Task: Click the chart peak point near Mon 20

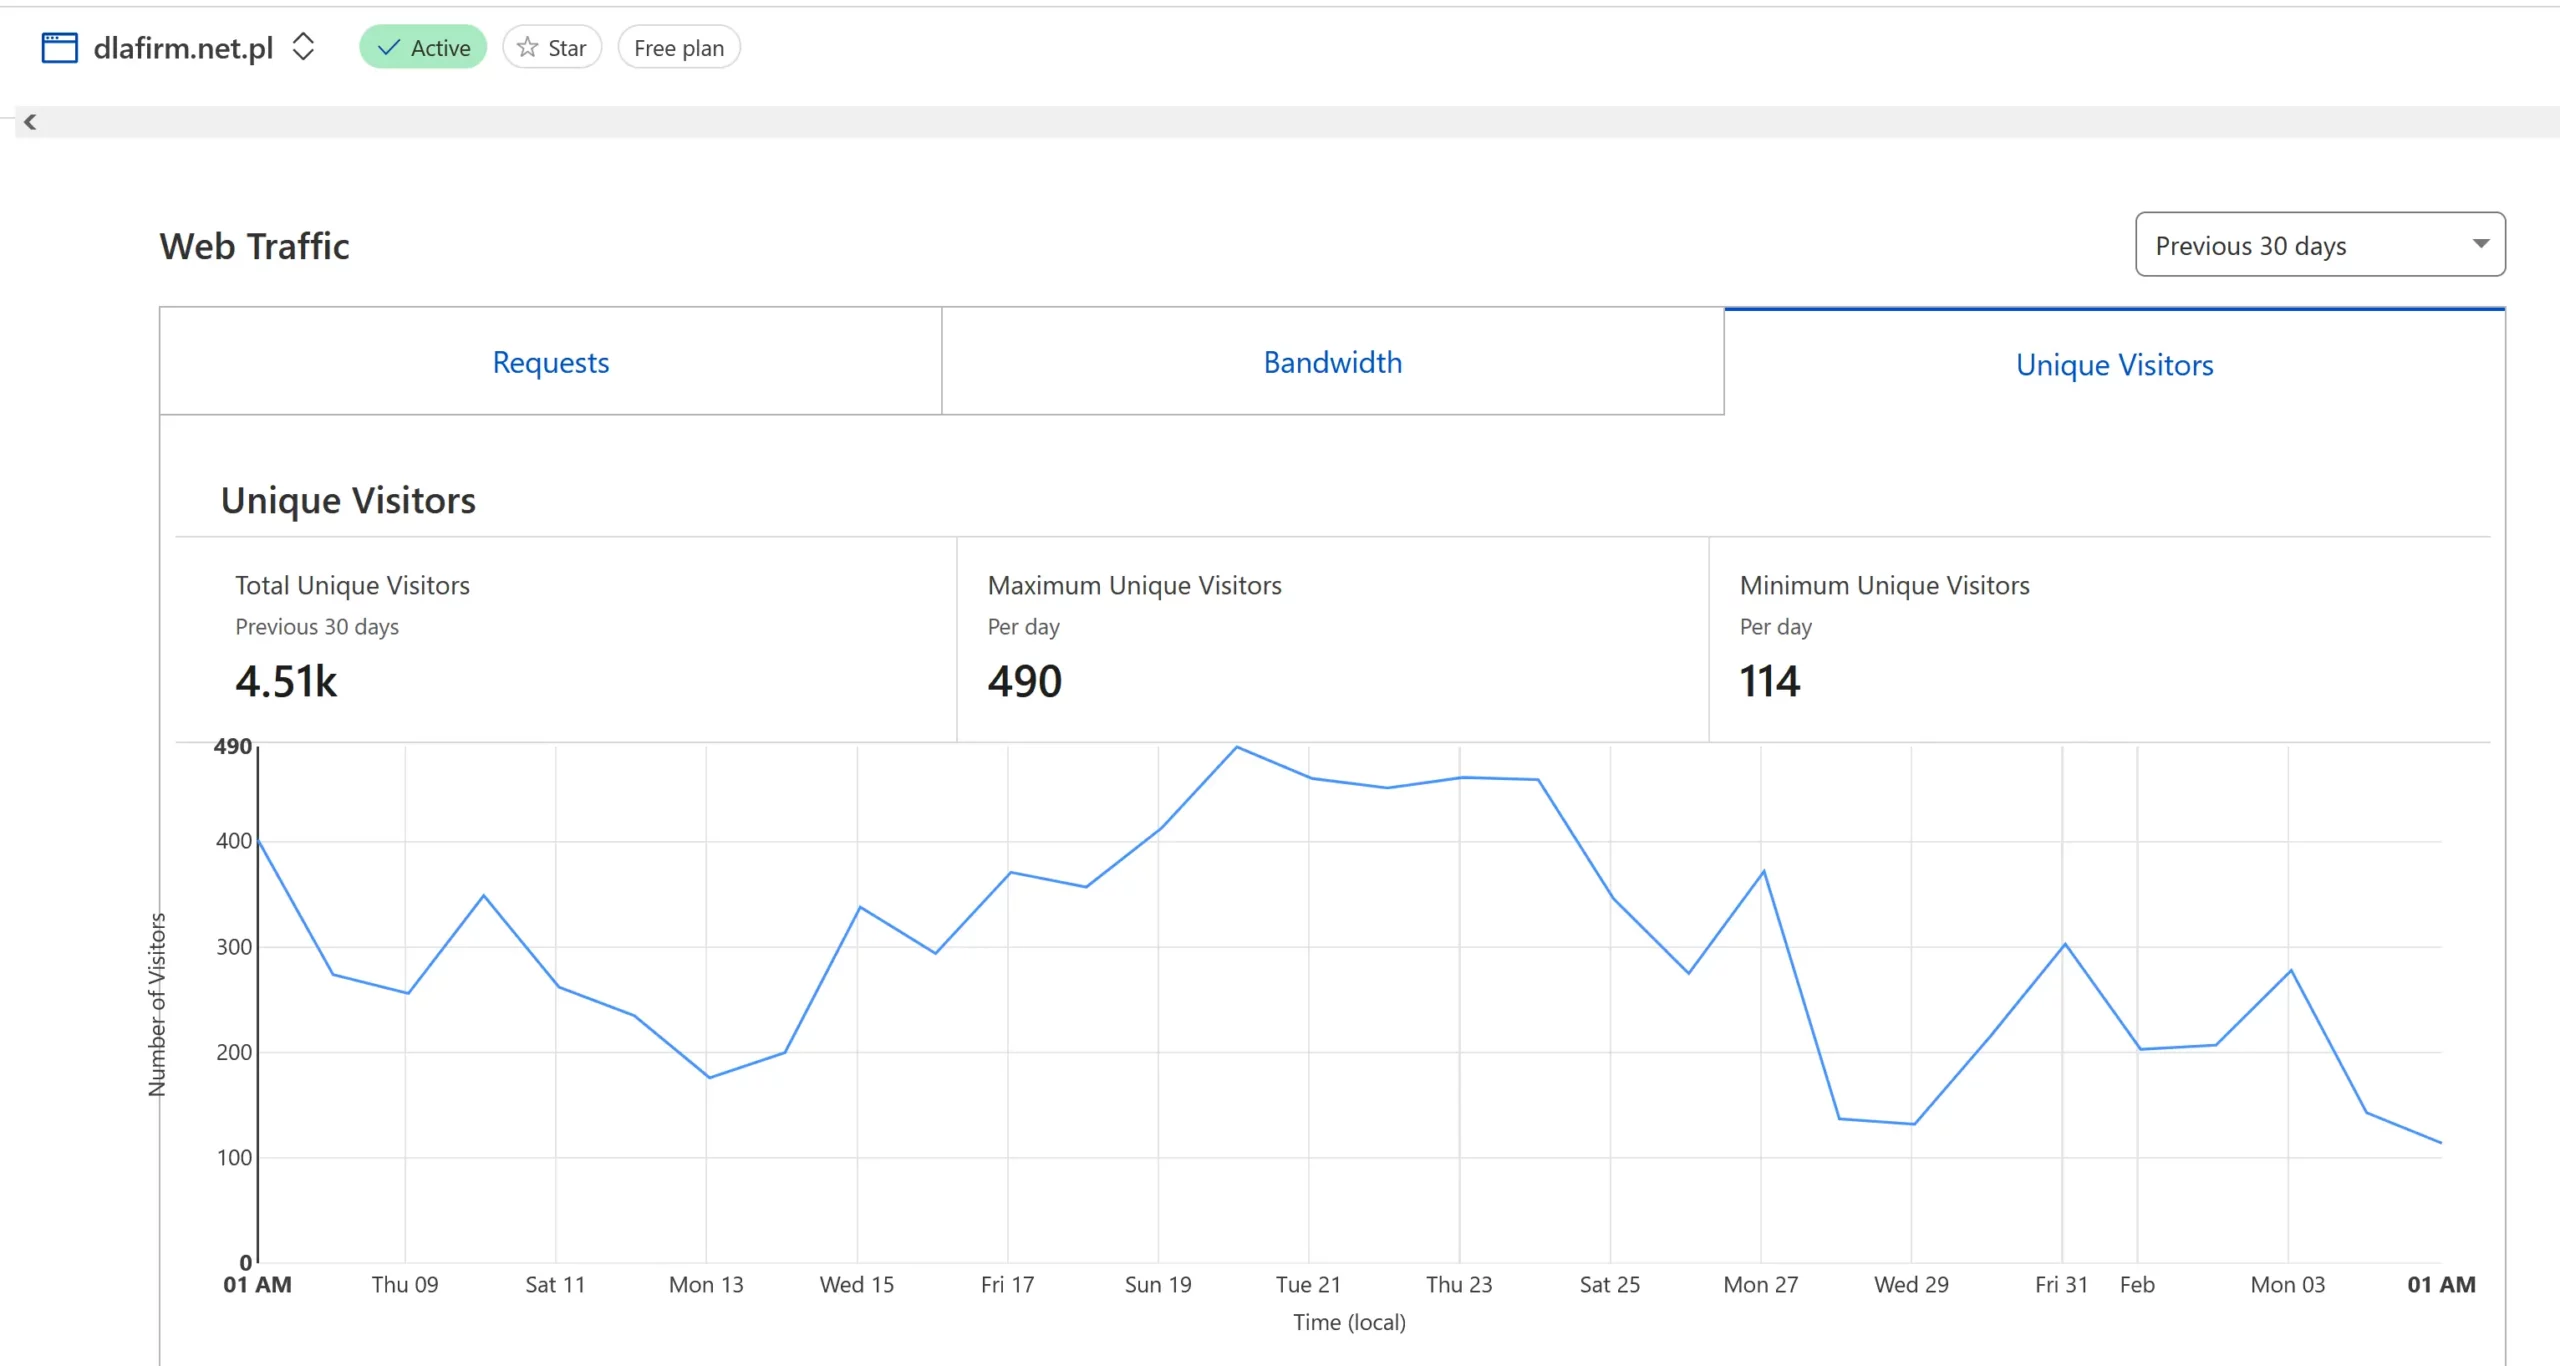Action: pyautogui.click(x=1237, y=747)
